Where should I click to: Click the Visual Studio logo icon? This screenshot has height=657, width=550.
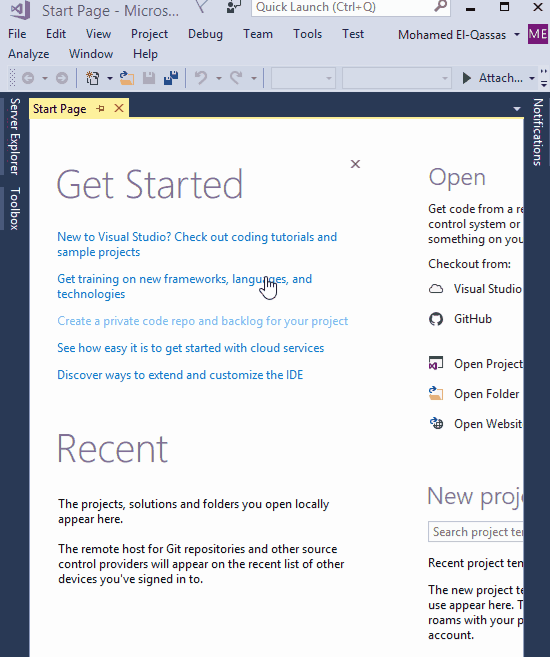(x=20, y=10)
